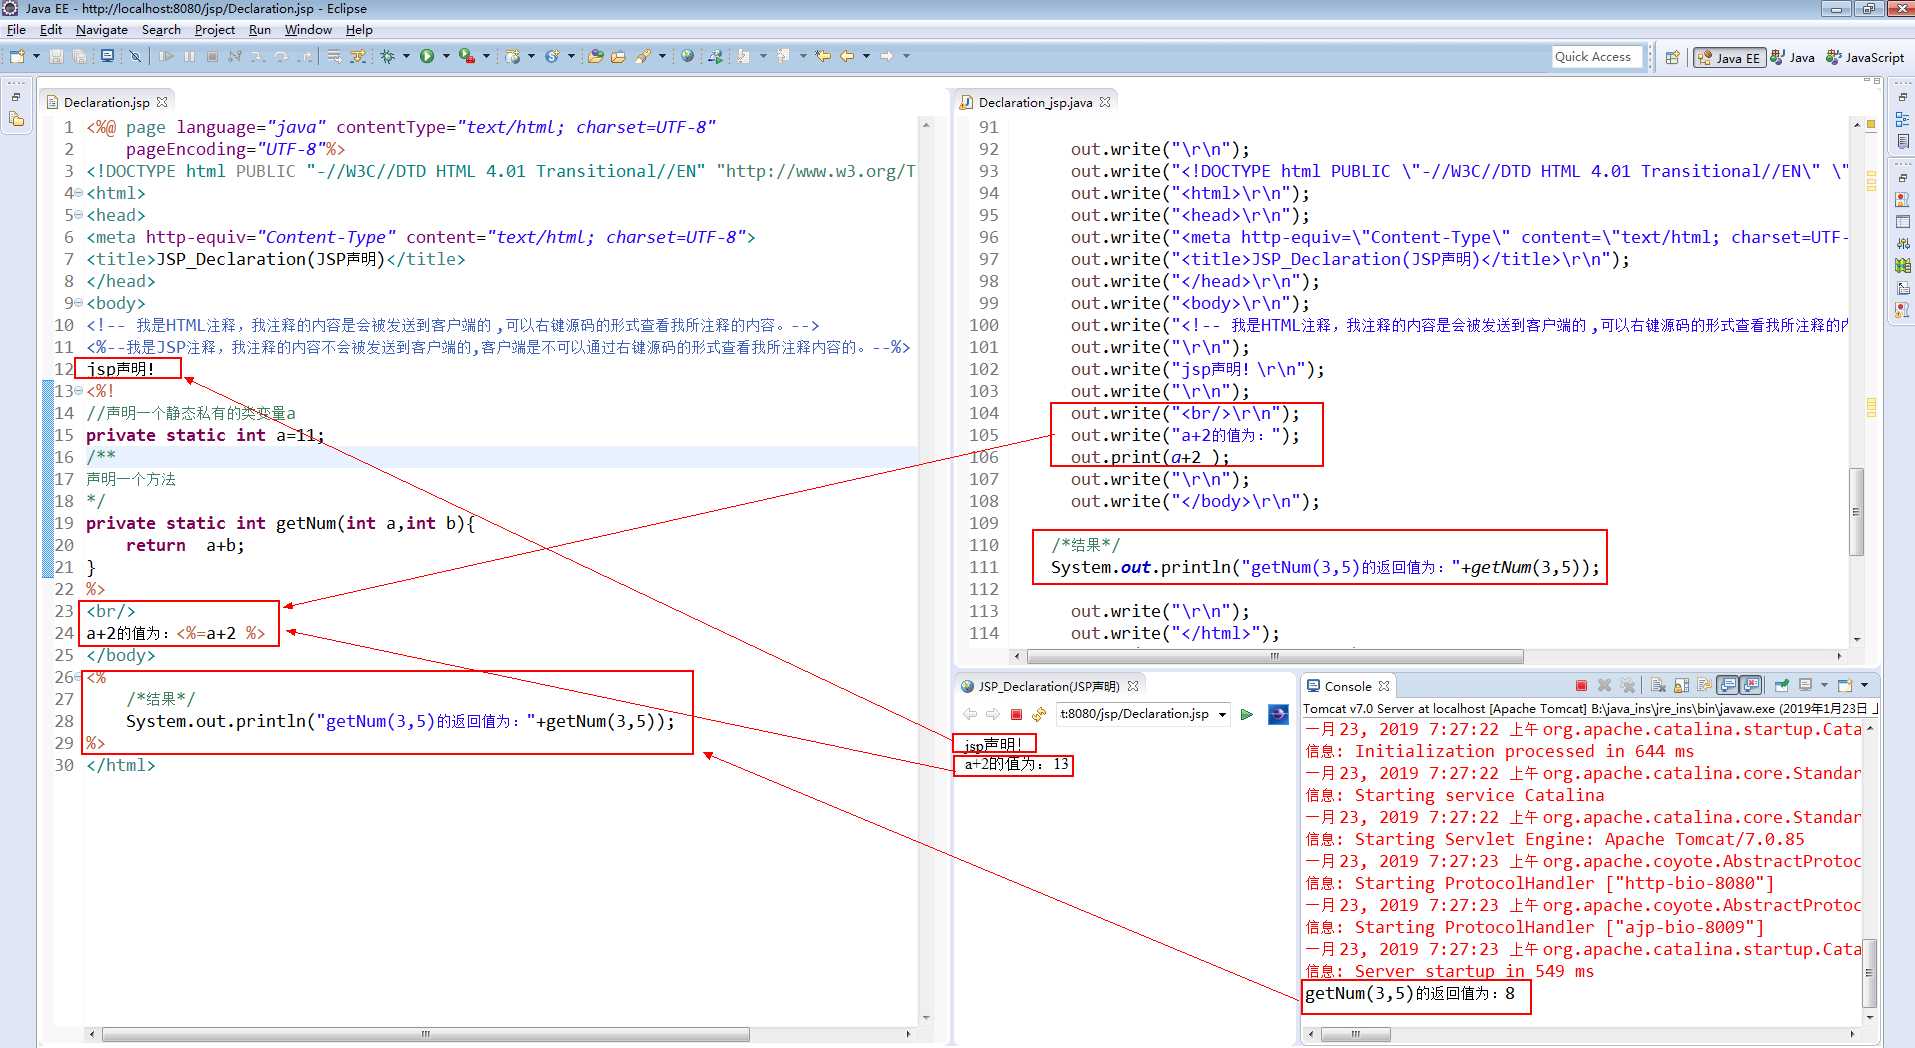
Task: Collapse the scriptlet fold at line 26
Action: point(79,677)
